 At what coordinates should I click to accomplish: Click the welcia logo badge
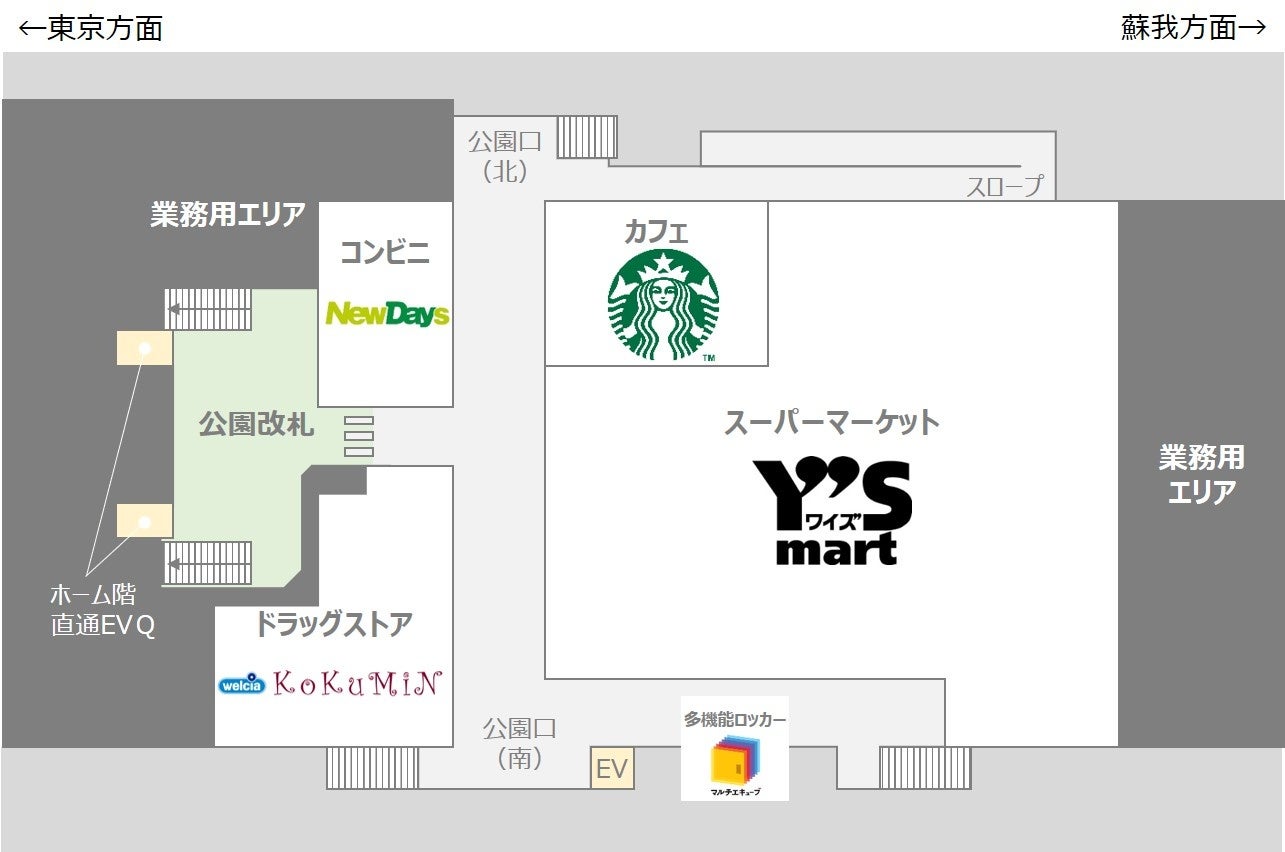tap(242, 685)
